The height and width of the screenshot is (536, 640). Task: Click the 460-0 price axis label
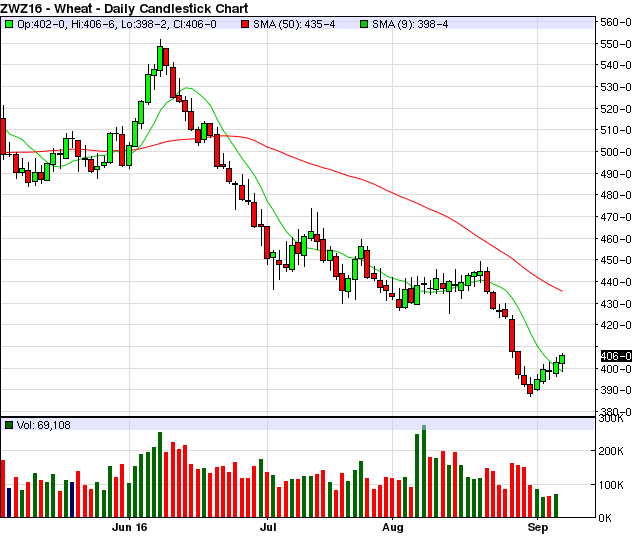point(616,239)
